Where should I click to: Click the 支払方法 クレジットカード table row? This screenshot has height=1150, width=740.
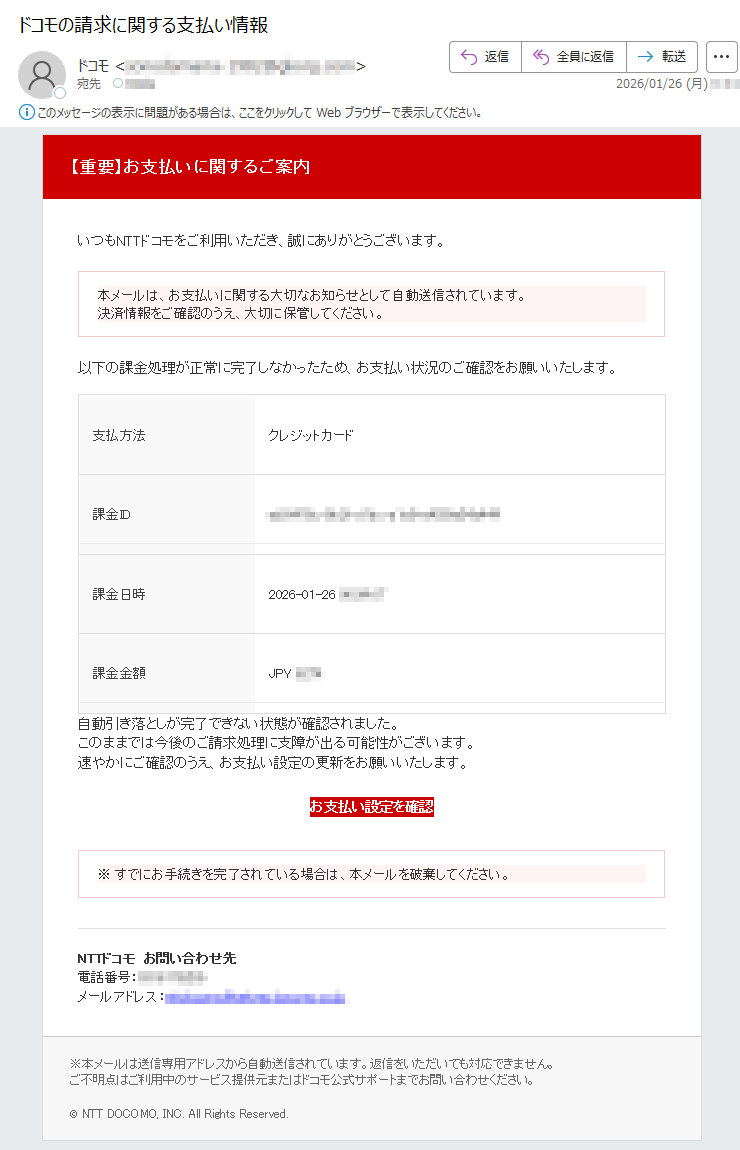coord(372,435)
